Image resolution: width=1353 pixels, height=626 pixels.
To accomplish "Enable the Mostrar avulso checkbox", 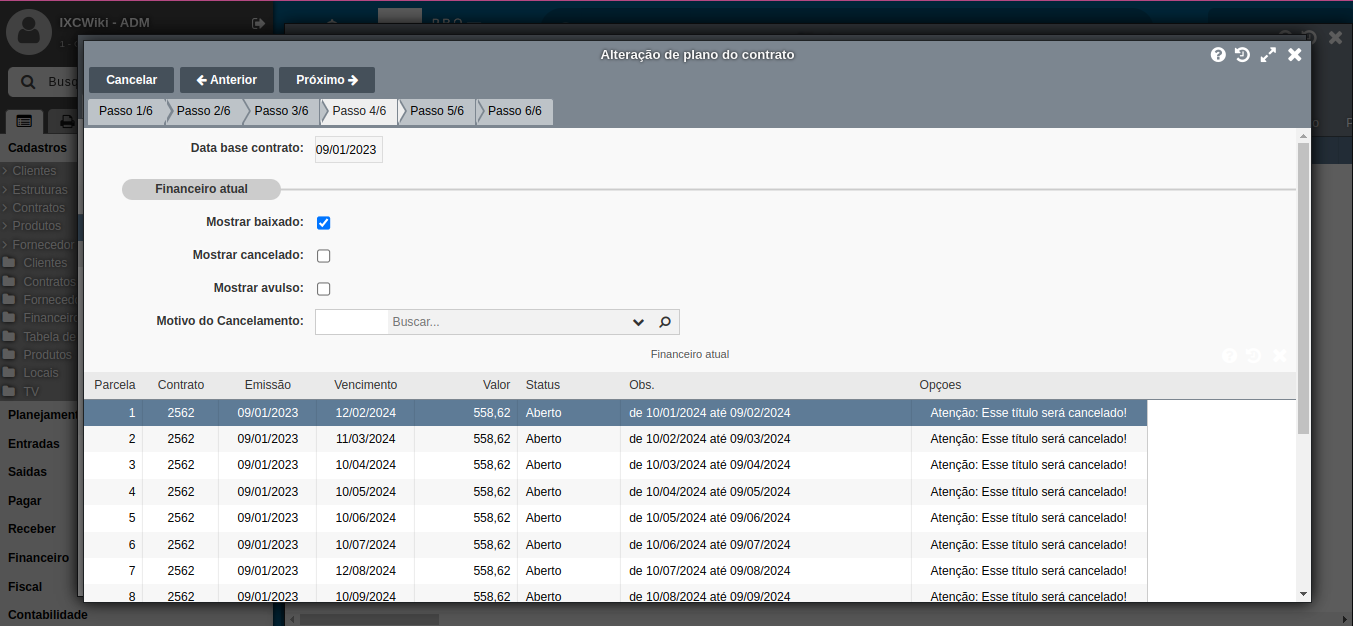I will [x=323, y=289].
